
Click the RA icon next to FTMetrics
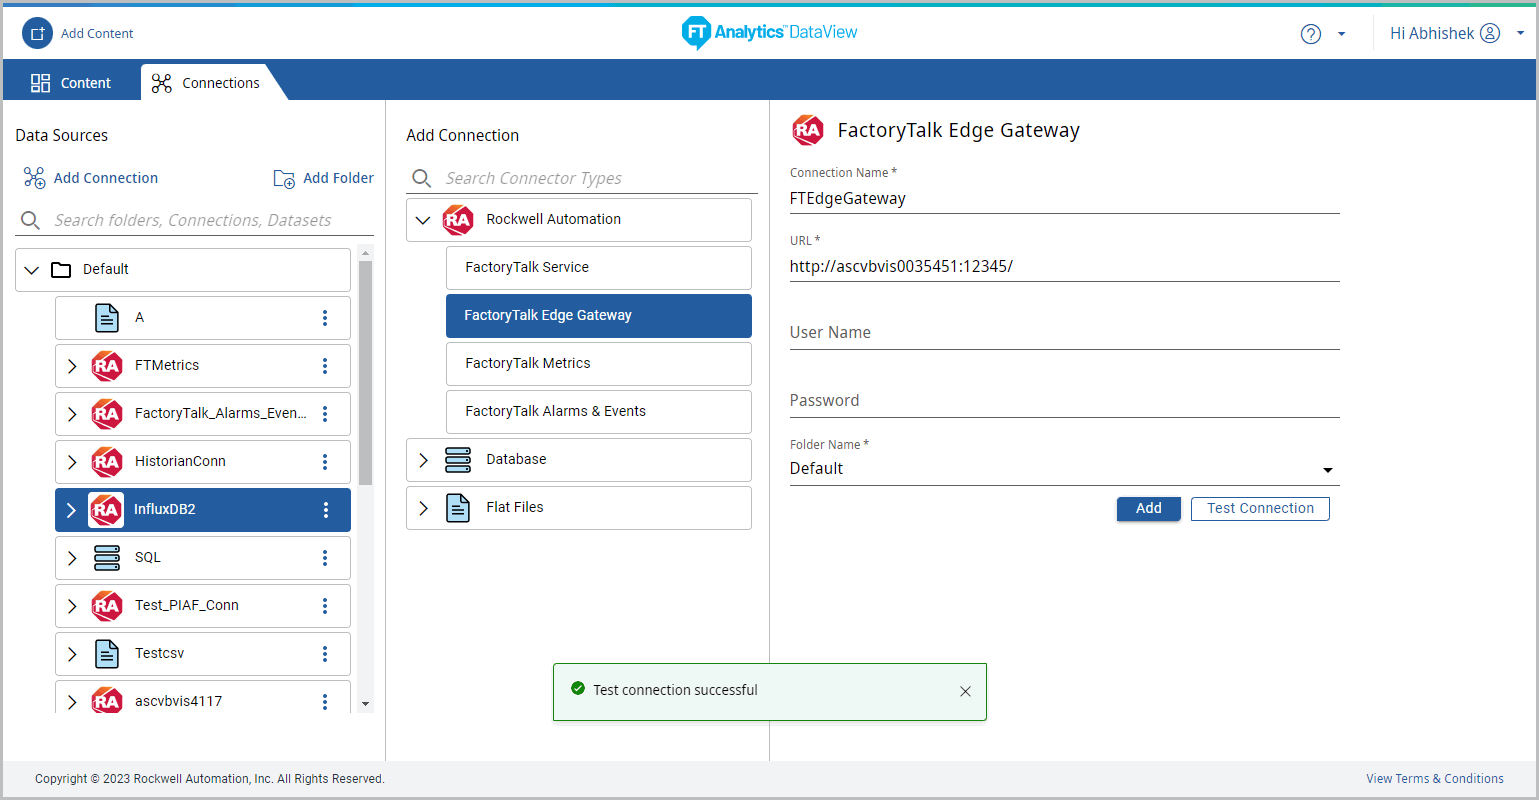click(107, 366)
